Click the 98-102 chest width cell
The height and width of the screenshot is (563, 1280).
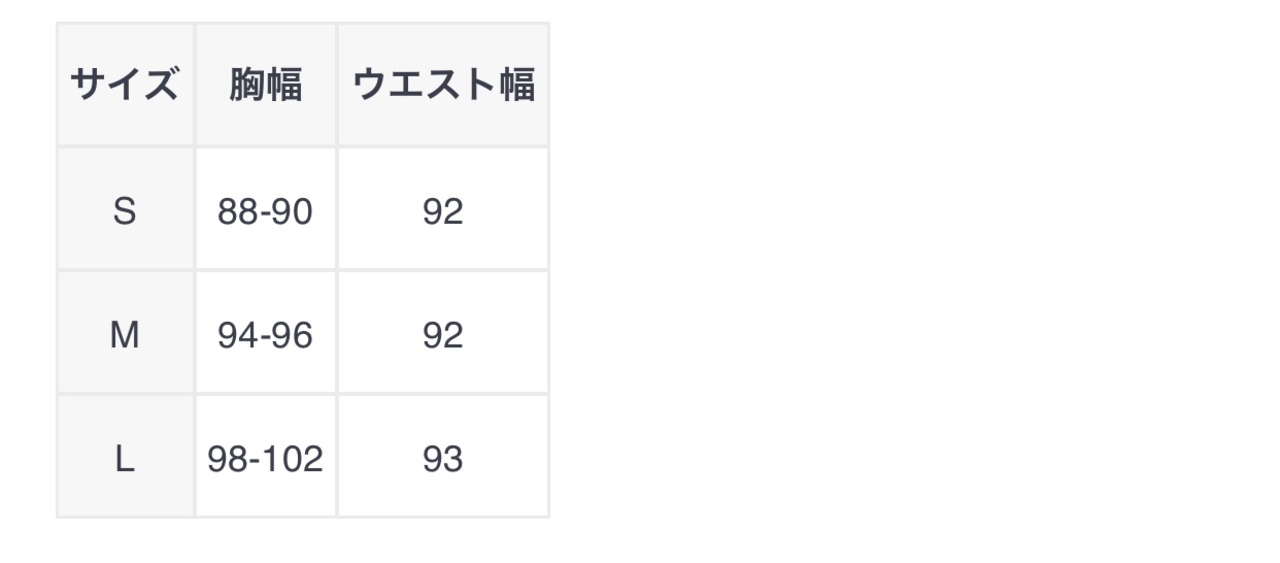[266, 459]
